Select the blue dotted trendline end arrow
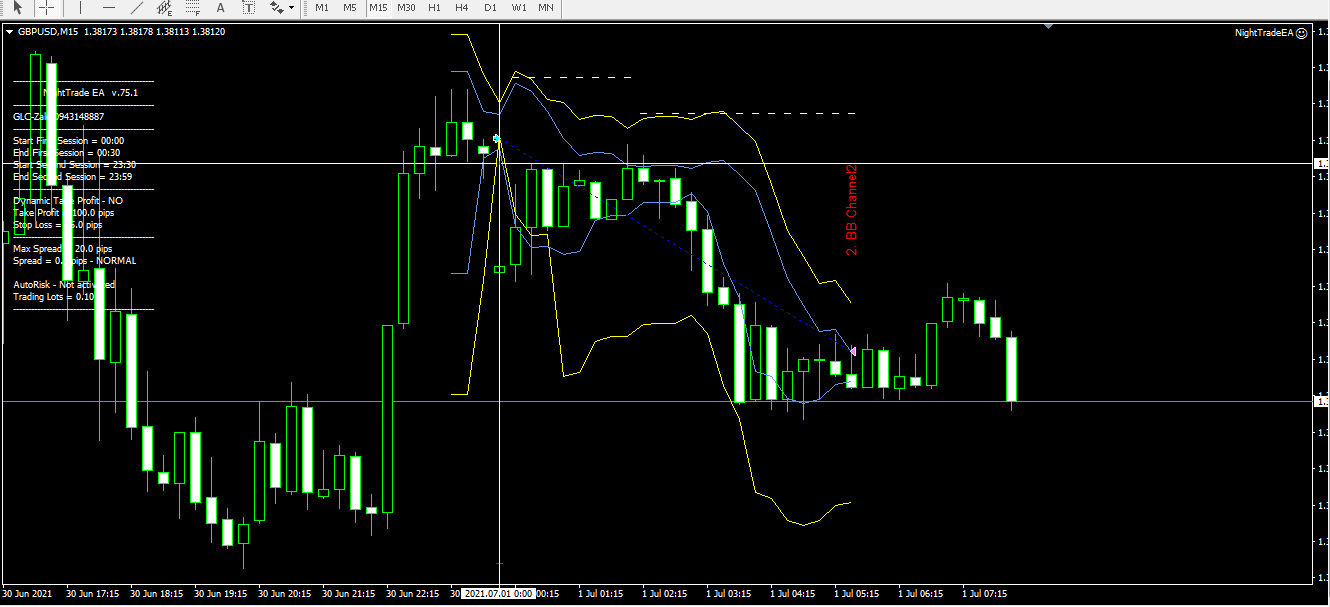1330x607 pixels. [853, 351]
